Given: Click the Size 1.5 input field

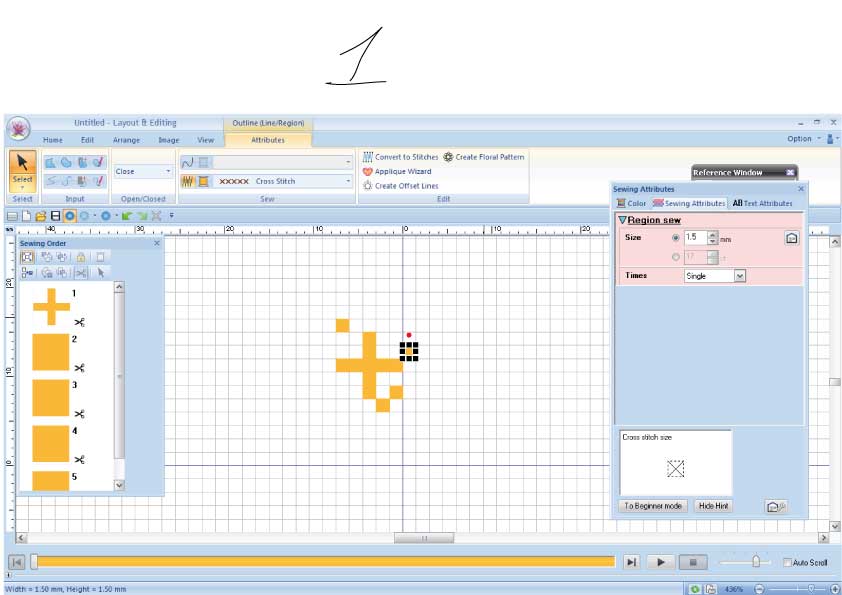Looking at the screenshot, I should tap(695, 237).
